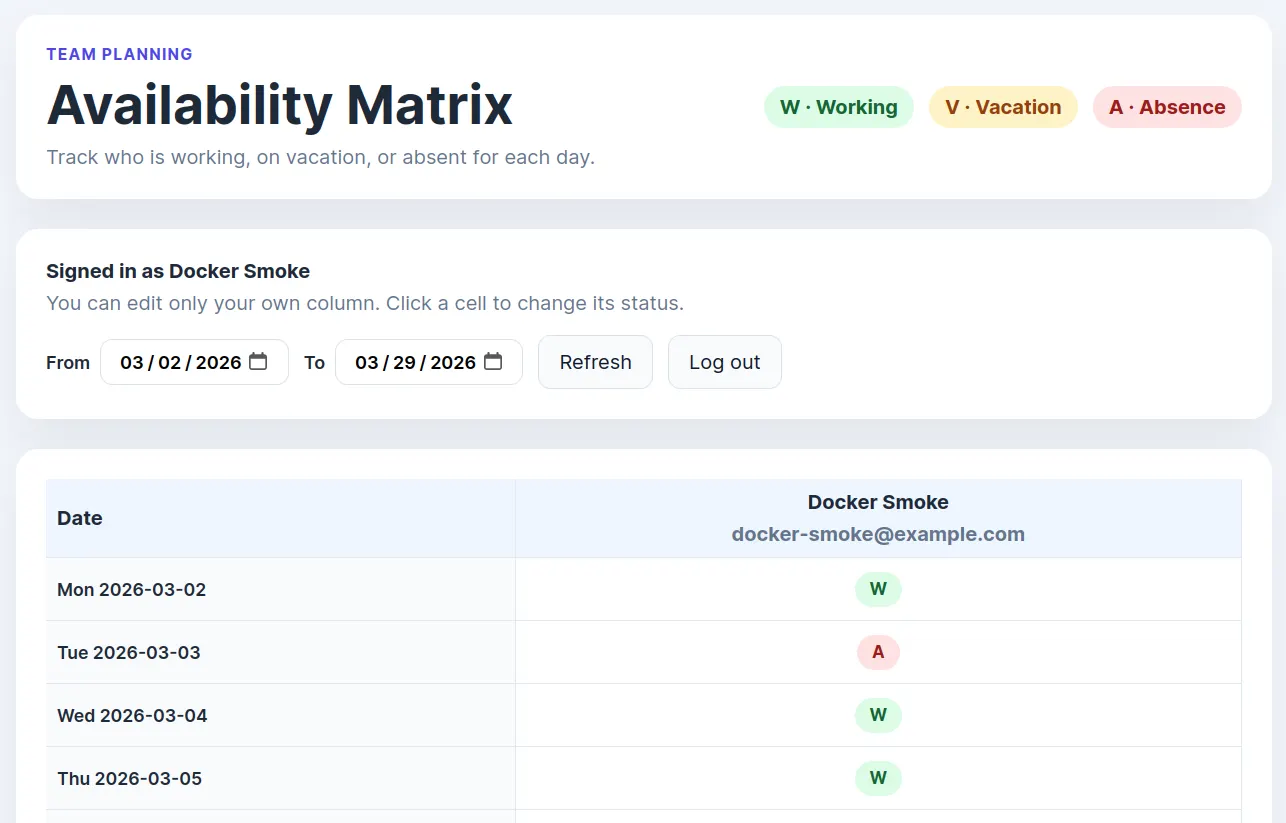The image size is (1286, 823).
Task: Click the month segment of the From date
Action: pos(132,362)
